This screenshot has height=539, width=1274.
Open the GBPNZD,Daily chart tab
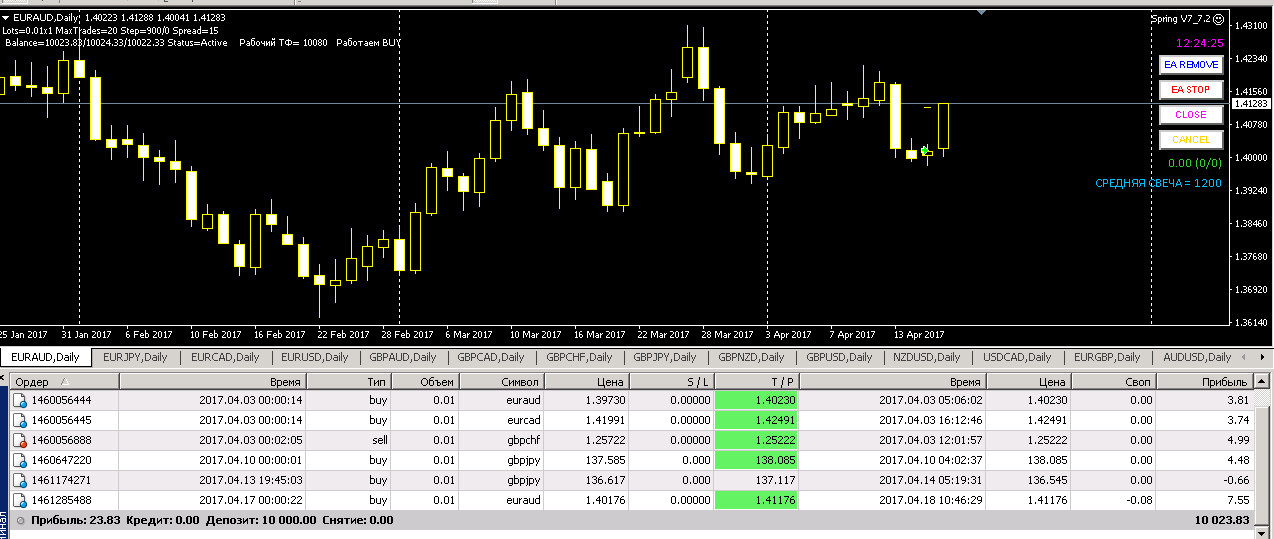coord(752,357)
